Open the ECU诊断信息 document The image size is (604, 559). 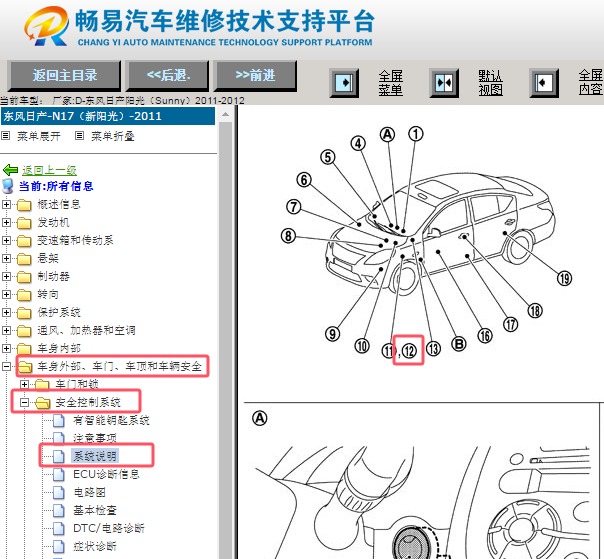click(x=106, y=474)
